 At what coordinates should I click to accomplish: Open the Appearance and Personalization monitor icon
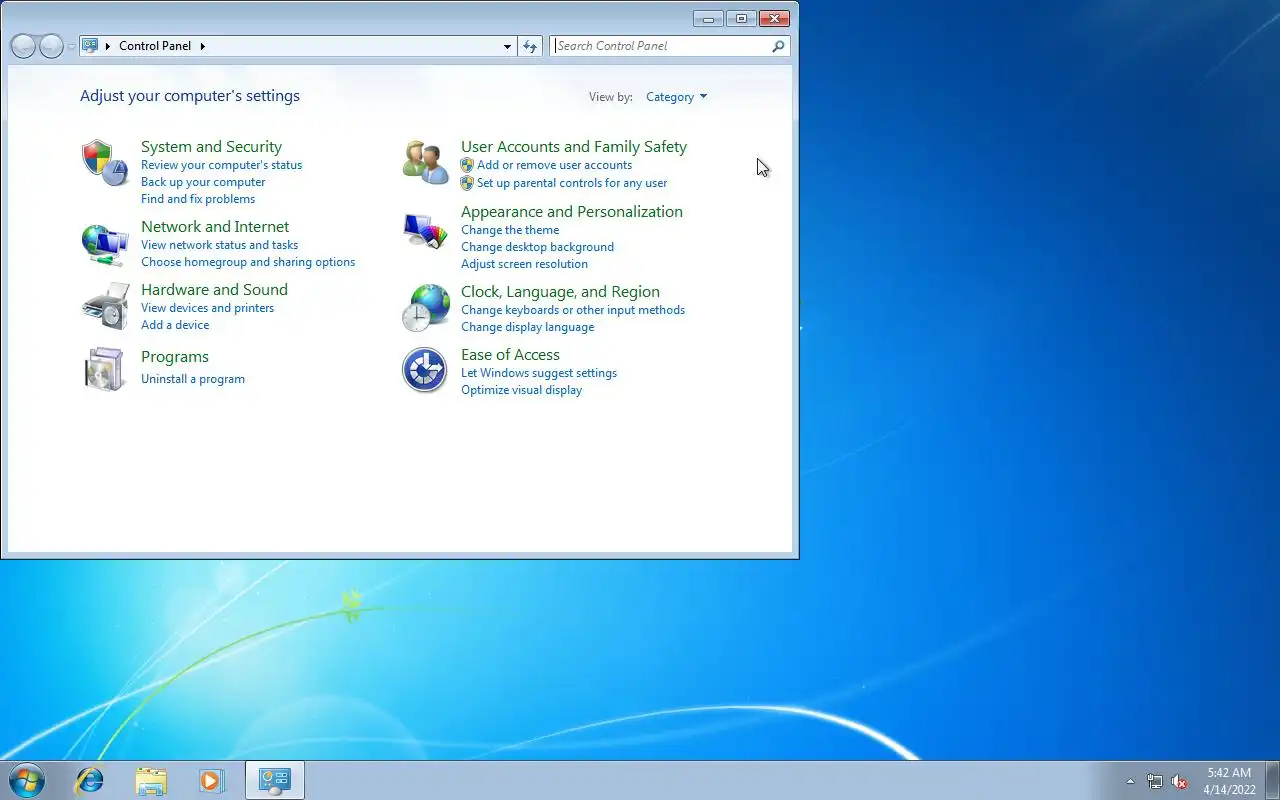[x=425, y=232]
